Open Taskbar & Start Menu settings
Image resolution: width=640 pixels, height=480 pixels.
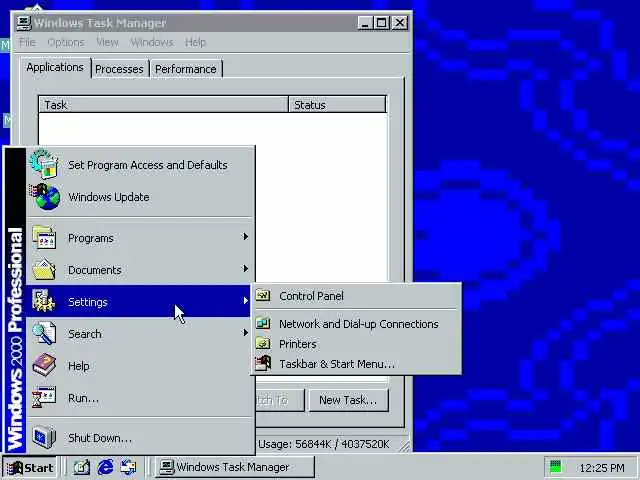[356, 364]
